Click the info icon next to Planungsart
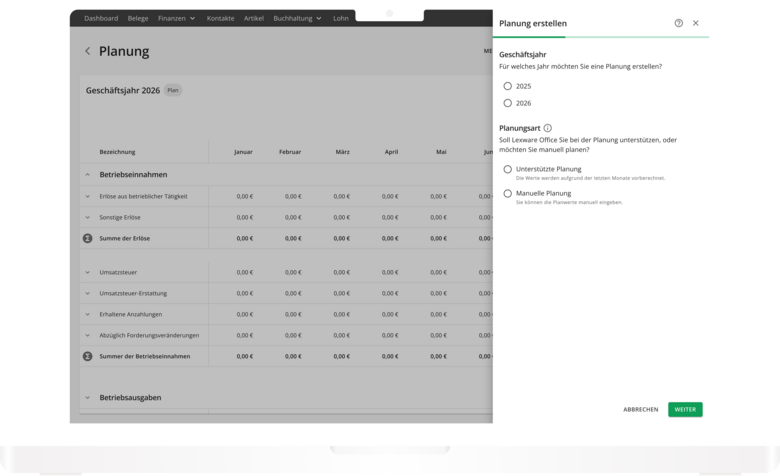 coord(547,128)
